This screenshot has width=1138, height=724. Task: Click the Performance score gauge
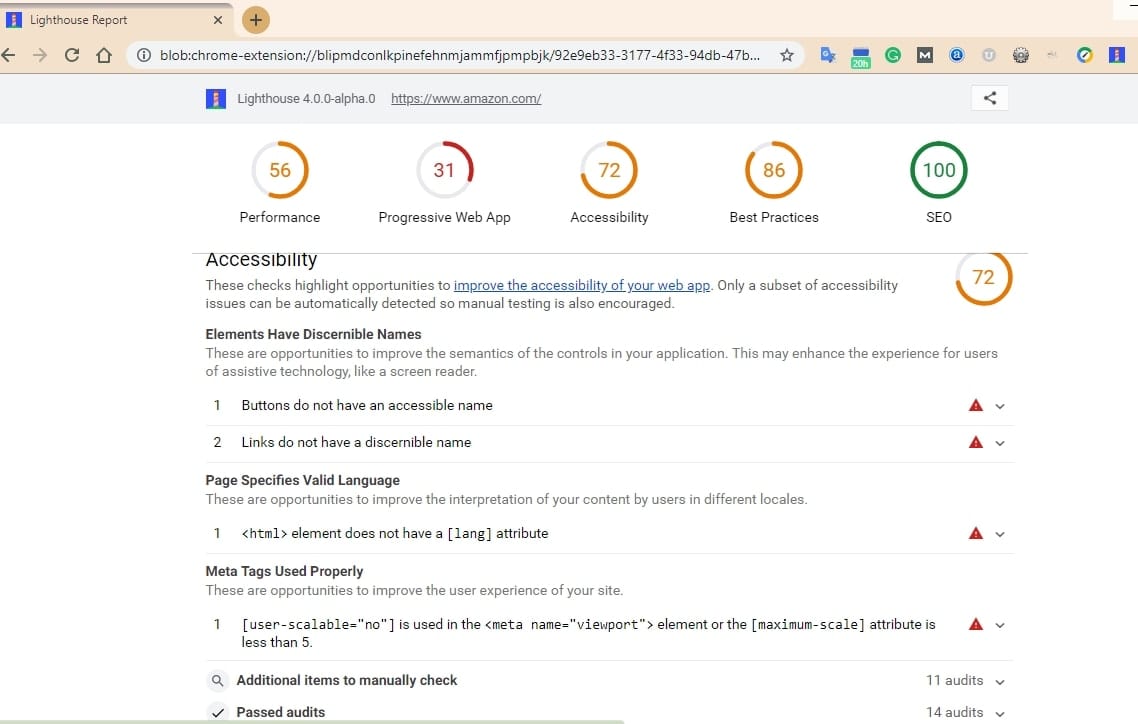point(280,170)
